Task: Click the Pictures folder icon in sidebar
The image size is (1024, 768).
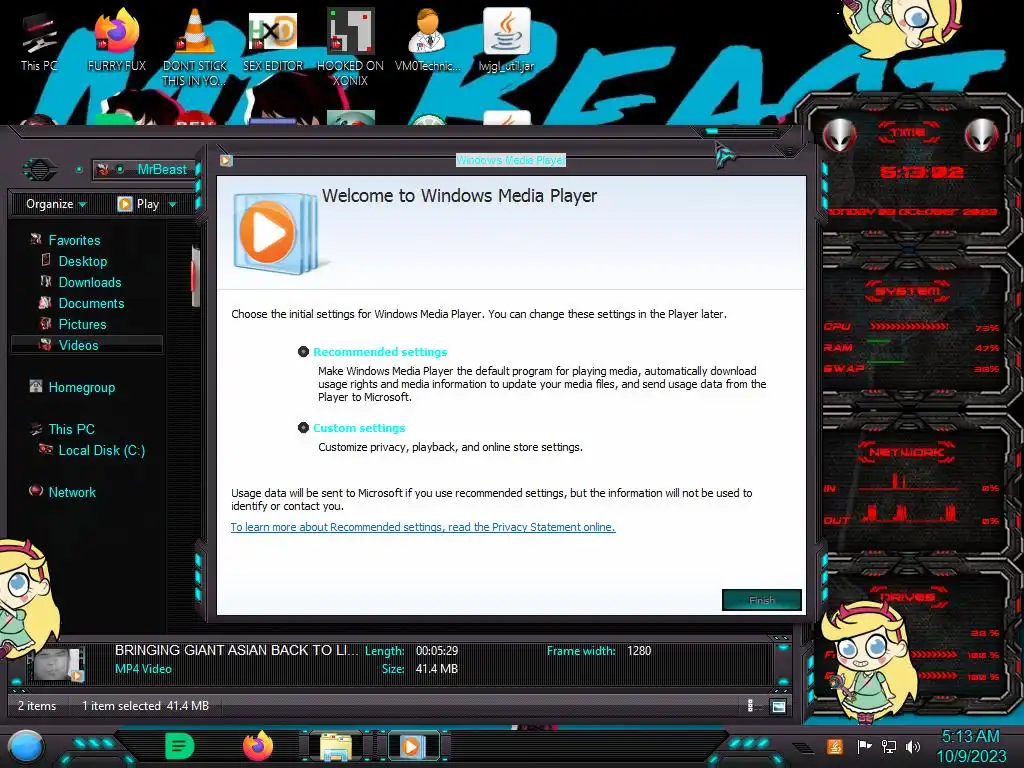Action: 45,323
